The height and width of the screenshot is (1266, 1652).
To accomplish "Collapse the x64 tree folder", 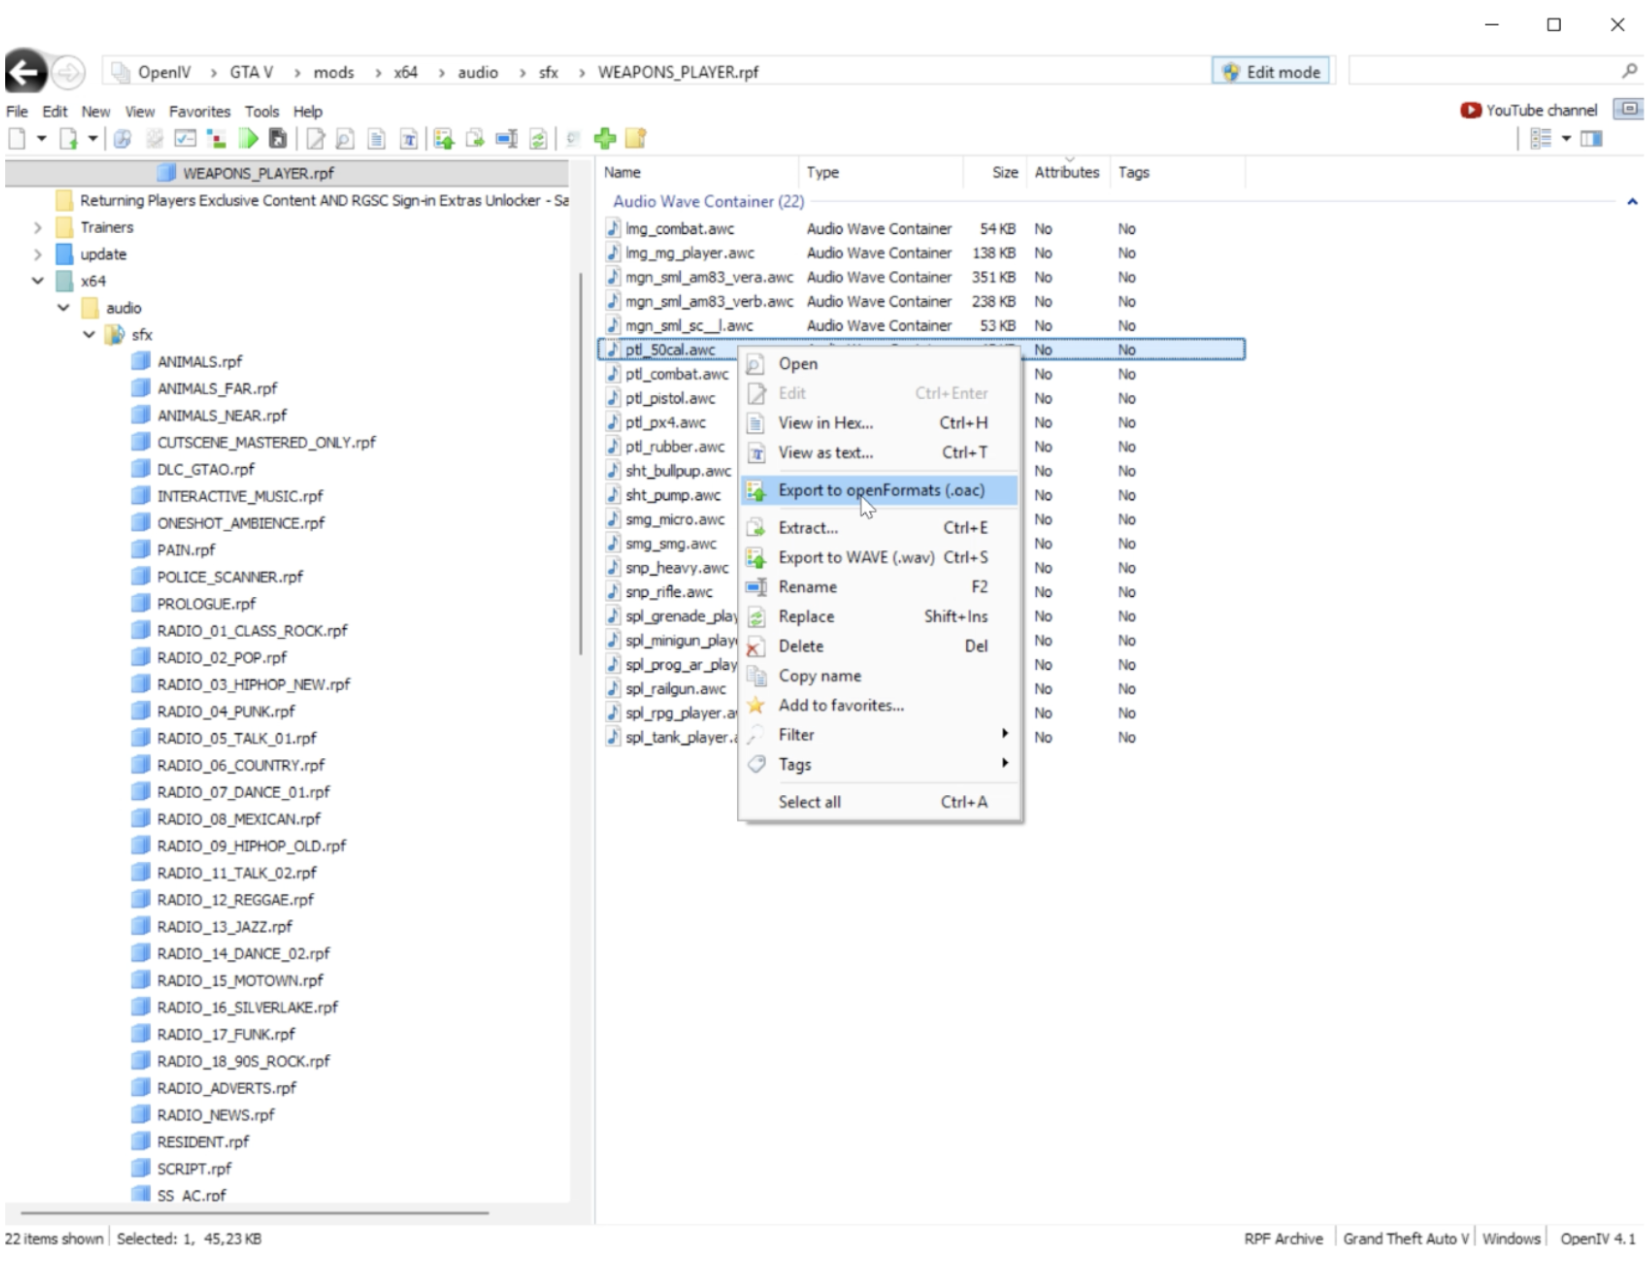I will point(38,281).
